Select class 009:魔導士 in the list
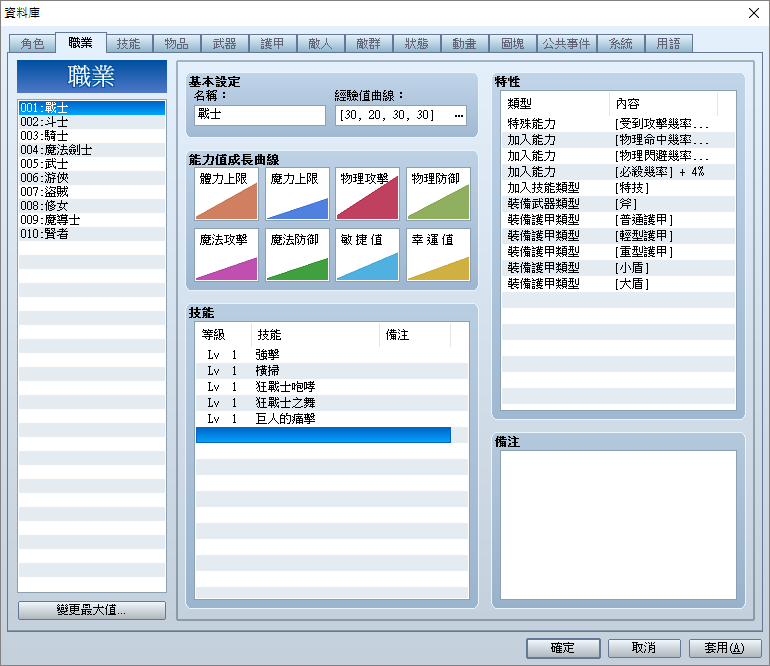This screenshot has width=770, height=666. pos(92,220)
